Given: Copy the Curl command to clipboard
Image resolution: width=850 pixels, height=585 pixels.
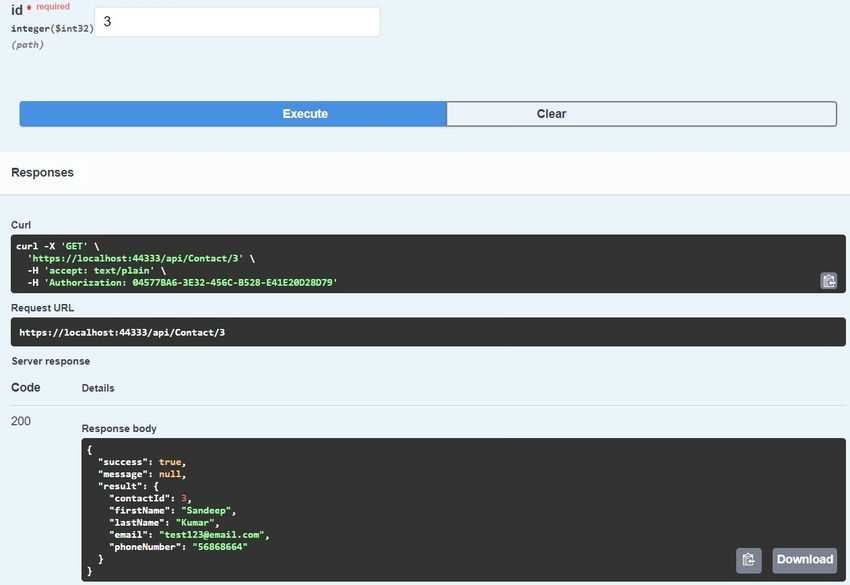Looking at the screenshot, I should point(828,281).
